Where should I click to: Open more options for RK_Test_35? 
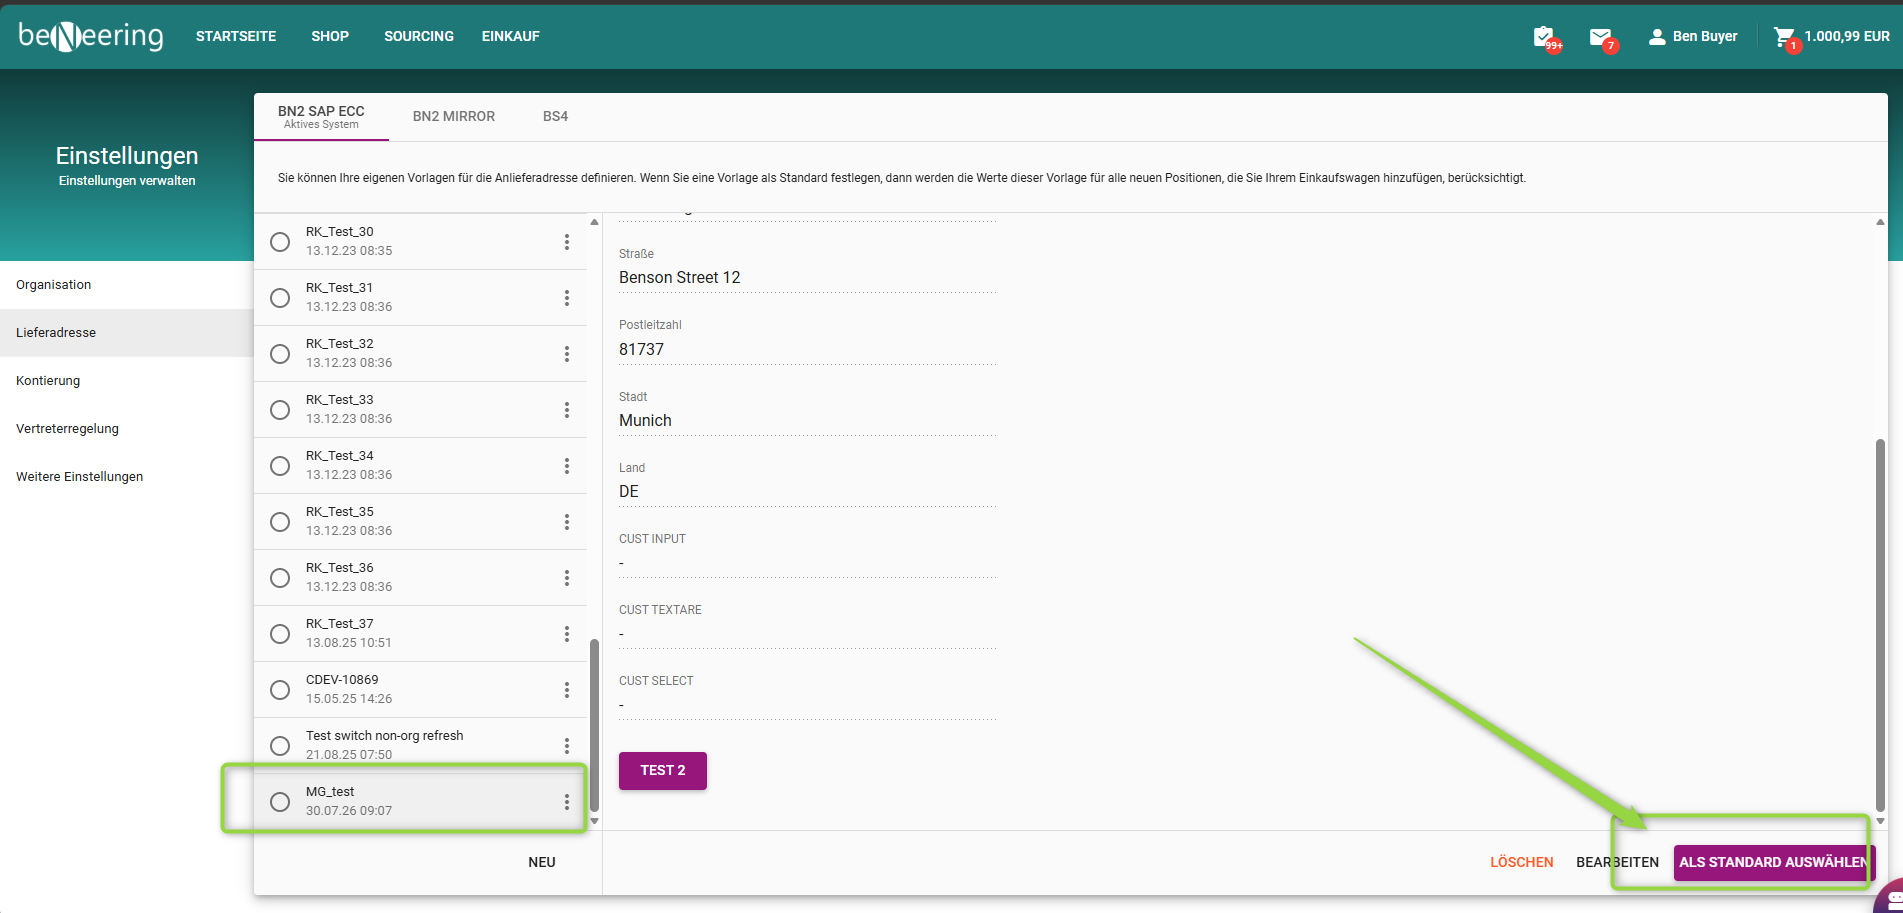click(x=566, y=522)
